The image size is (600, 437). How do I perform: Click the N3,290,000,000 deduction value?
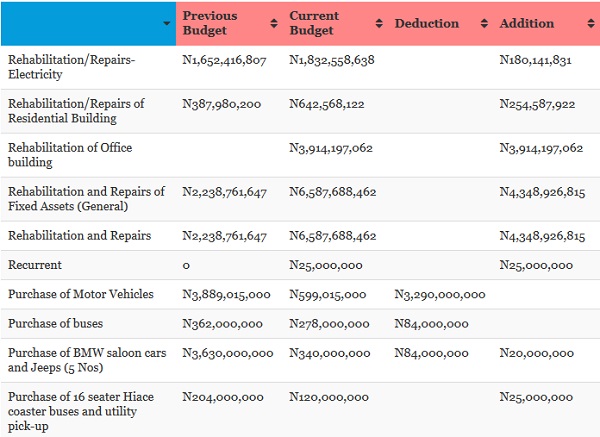(440, 294)
